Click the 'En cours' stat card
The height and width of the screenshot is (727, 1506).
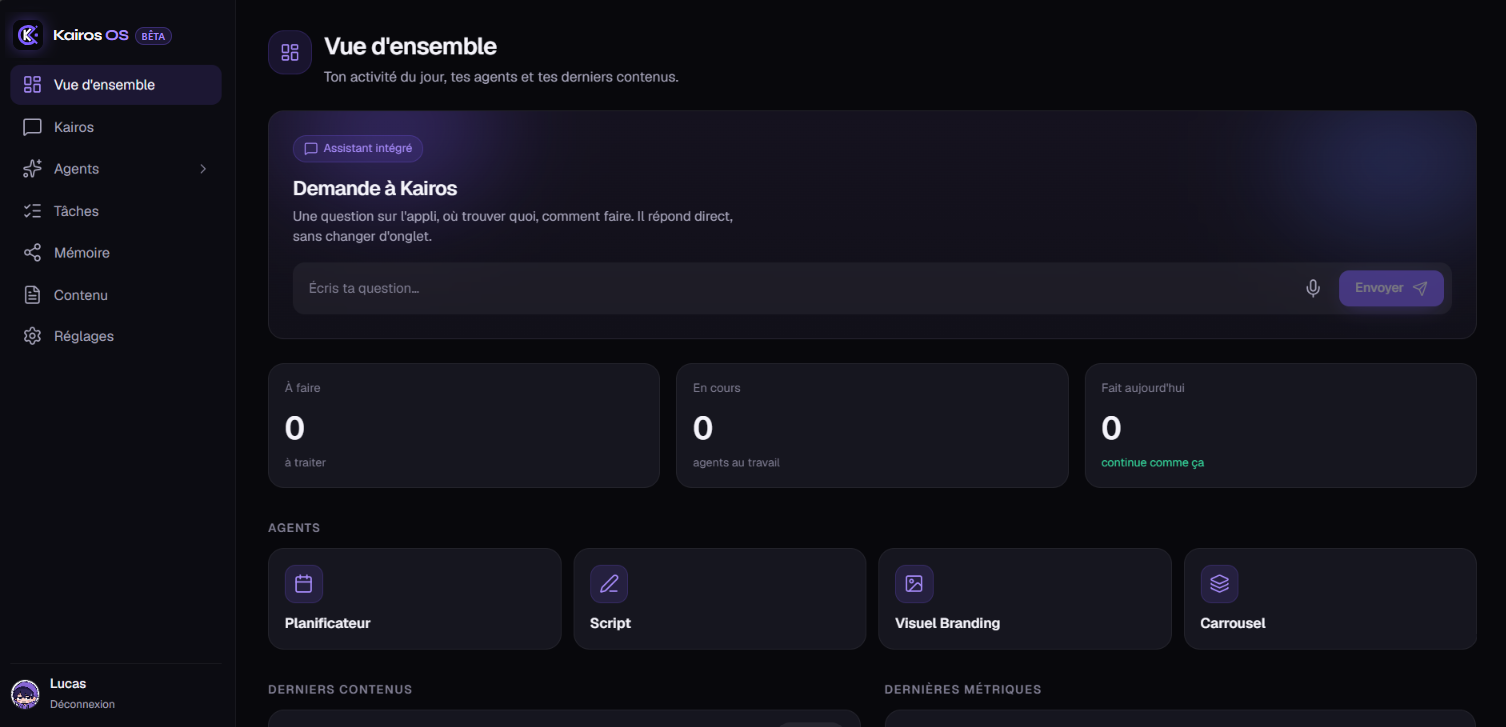872,425
